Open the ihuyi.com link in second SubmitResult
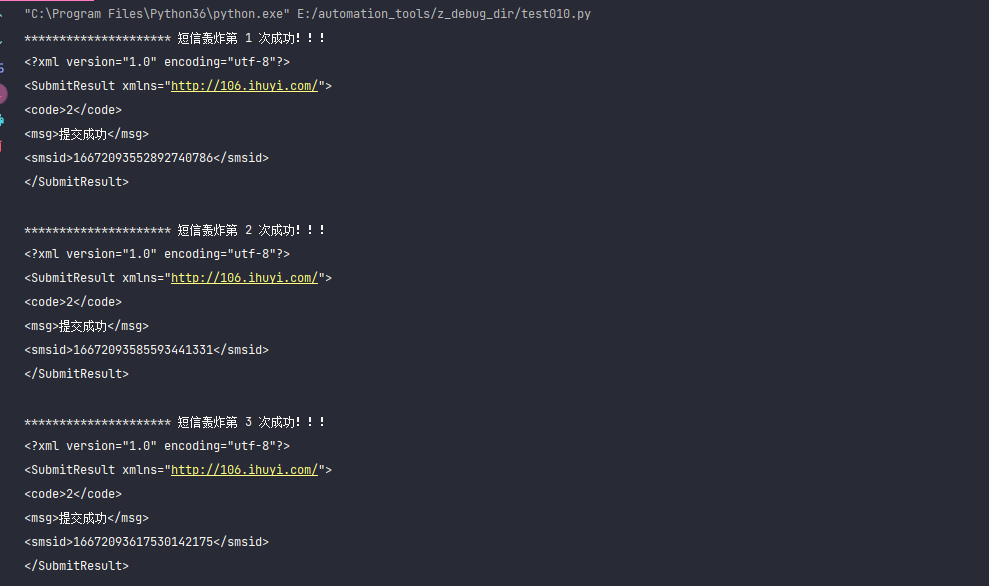Viewport: 989px width, 586px height. pos(245,278)
